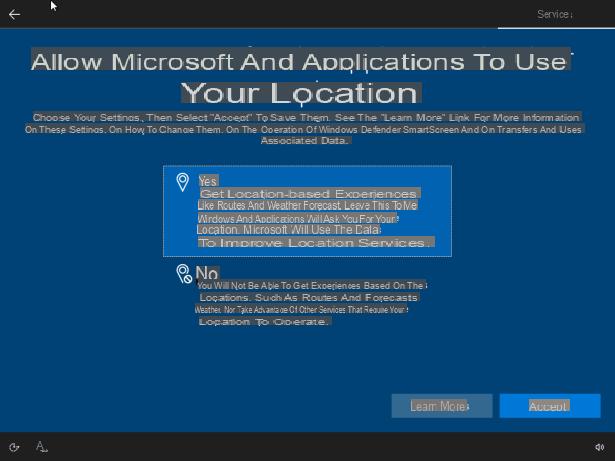Toggle the volume speaker icon
The image size is (615, 461).
[x=599, y=447]
